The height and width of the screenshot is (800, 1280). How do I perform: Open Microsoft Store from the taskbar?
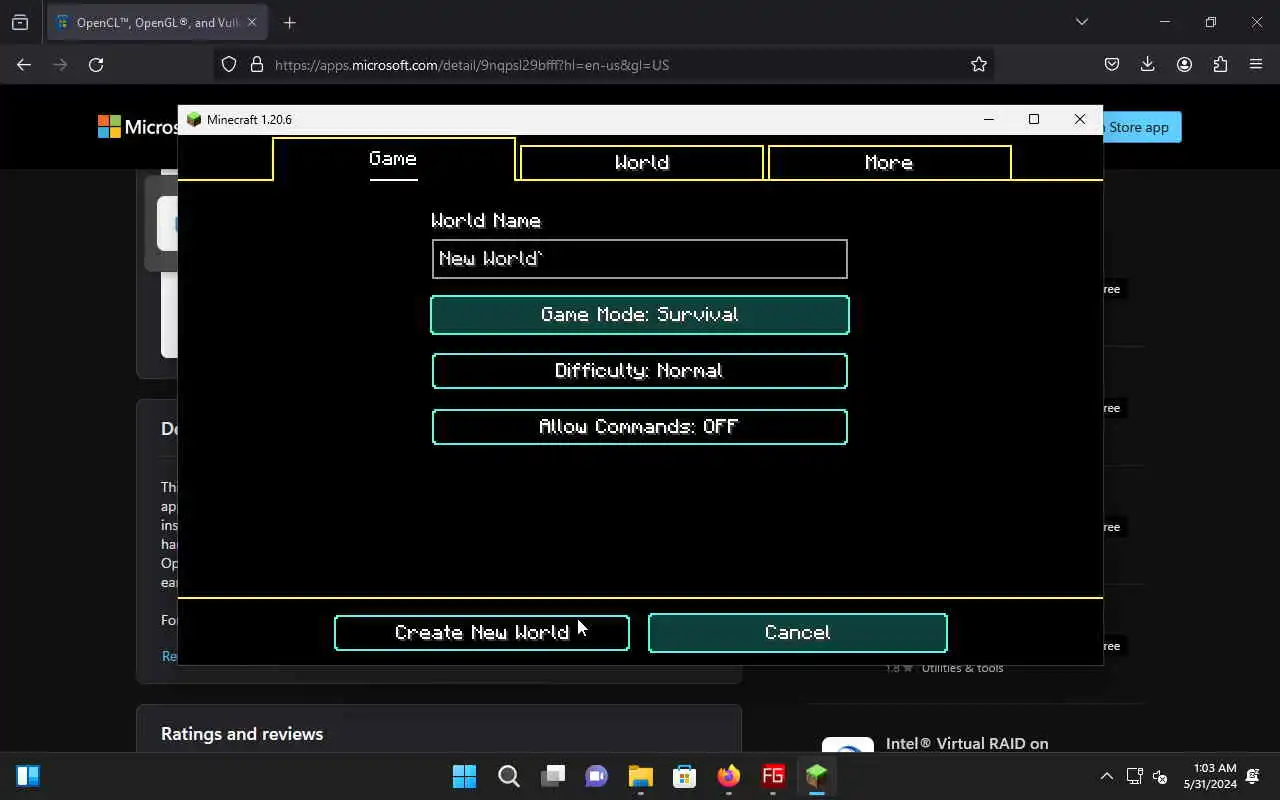pyautogui.click(x=685, y=776)
